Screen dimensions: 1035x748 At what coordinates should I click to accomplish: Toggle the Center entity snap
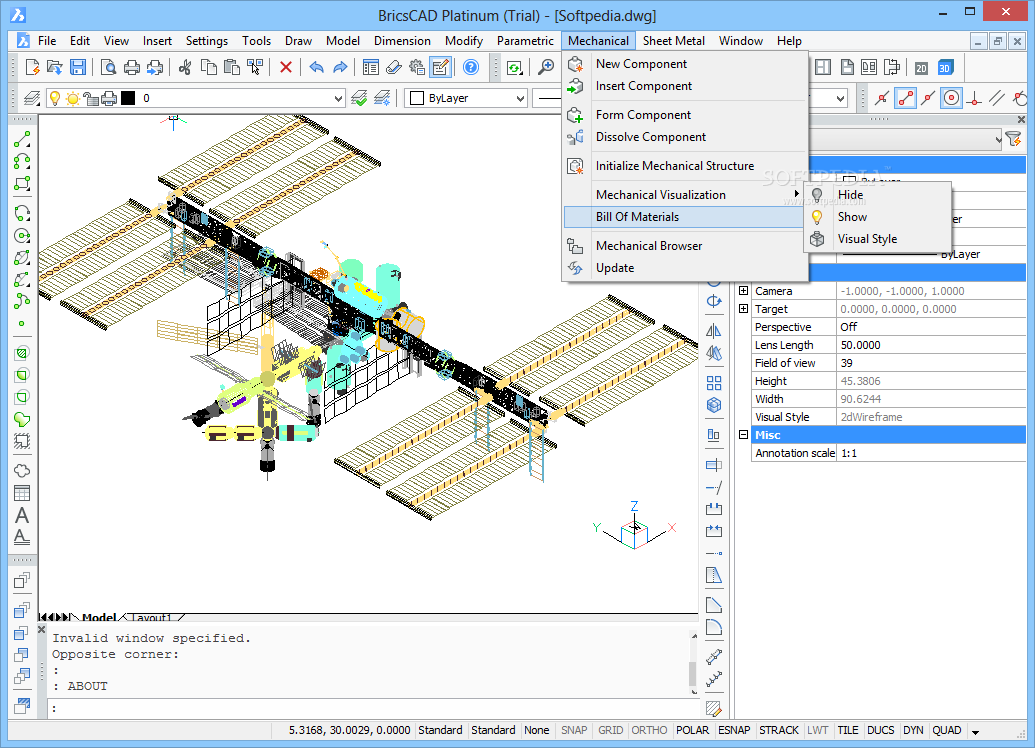(x=951, y=98)
